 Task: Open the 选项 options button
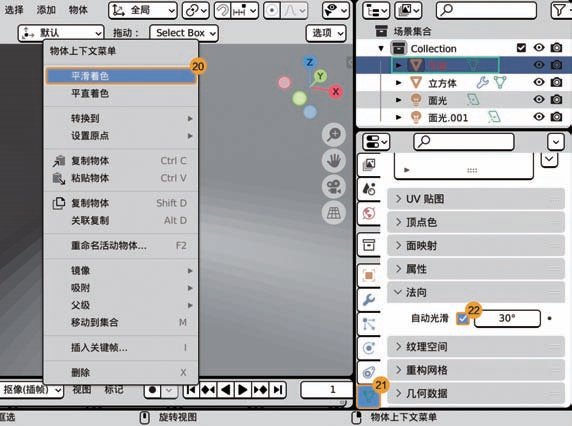(x=326, y=33)
